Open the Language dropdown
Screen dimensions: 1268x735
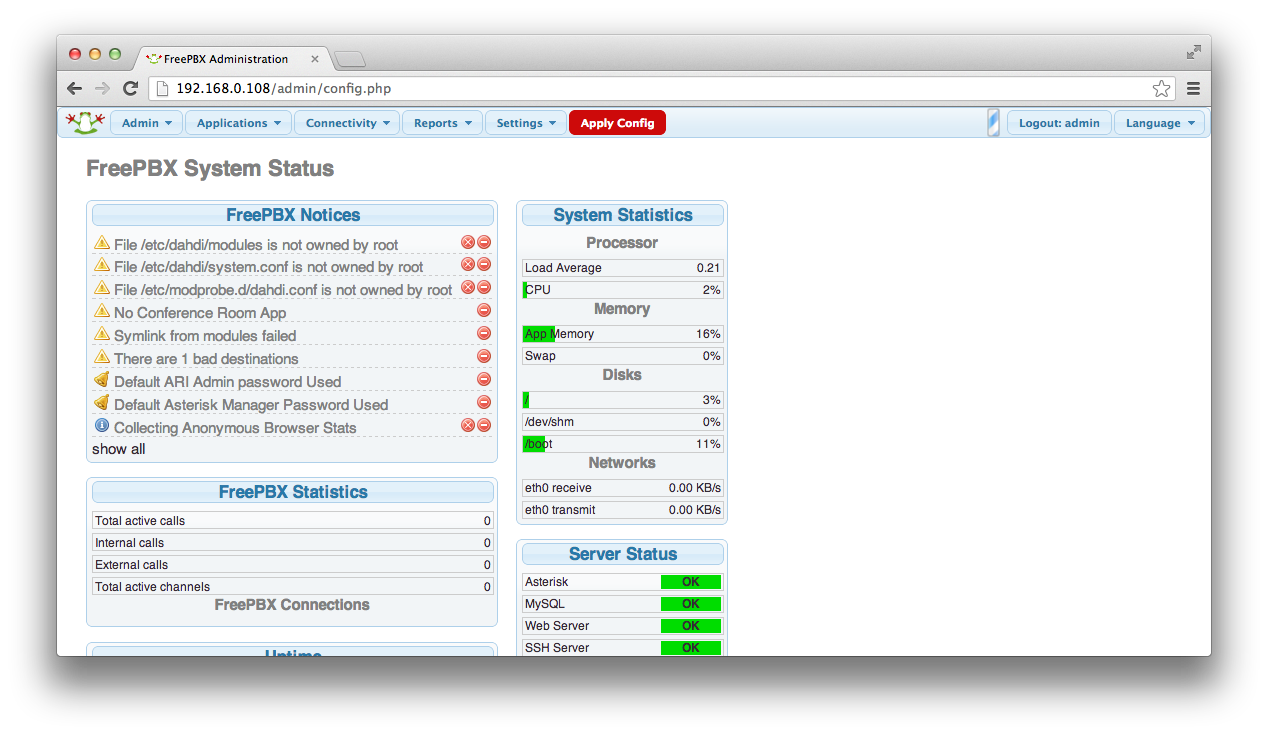pos(1159,123)
